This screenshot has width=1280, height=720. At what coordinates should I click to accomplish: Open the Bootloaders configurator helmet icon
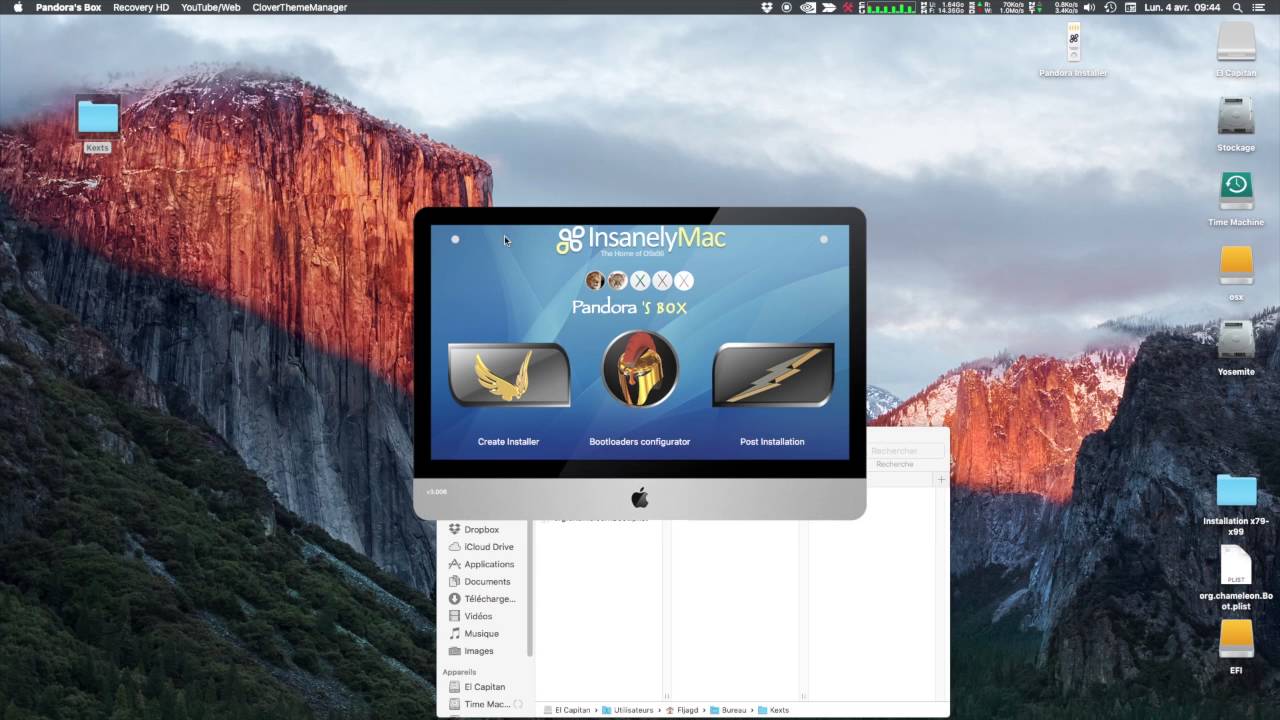pos(640,368)
